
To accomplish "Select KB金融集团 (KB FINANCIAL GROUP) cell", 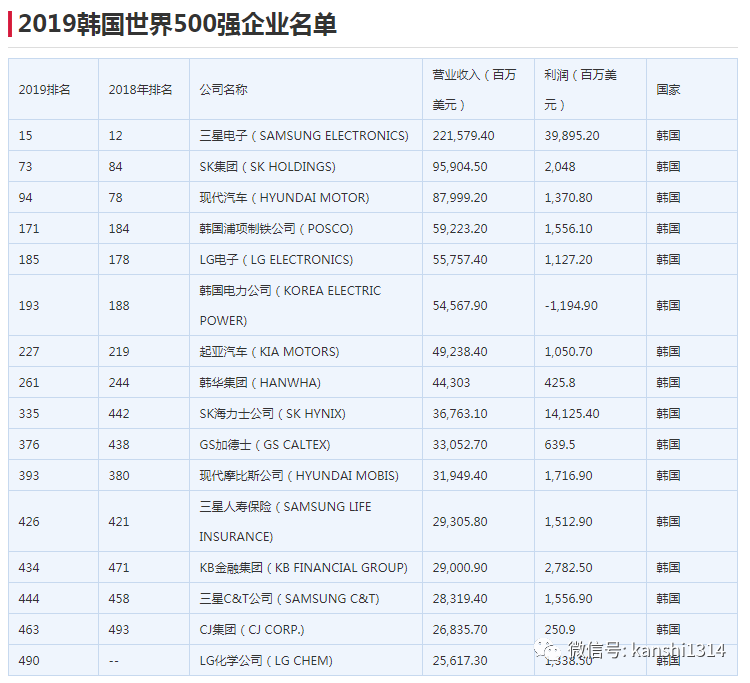I will 304,568.
